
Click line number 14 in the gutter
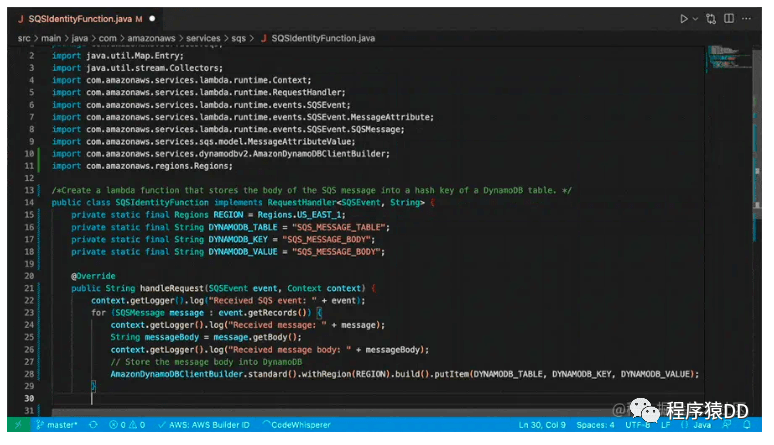(x=29, y=202)
